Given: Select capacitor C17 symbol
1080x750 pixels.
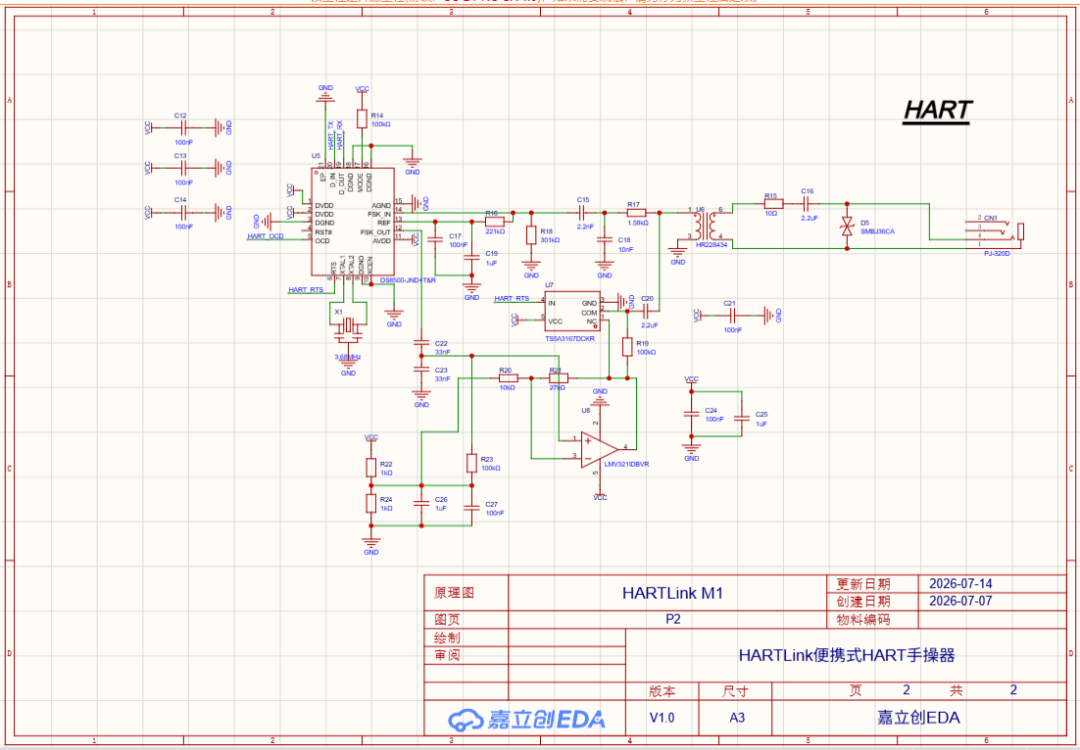Looking at the screenshot, I should 435,239.
